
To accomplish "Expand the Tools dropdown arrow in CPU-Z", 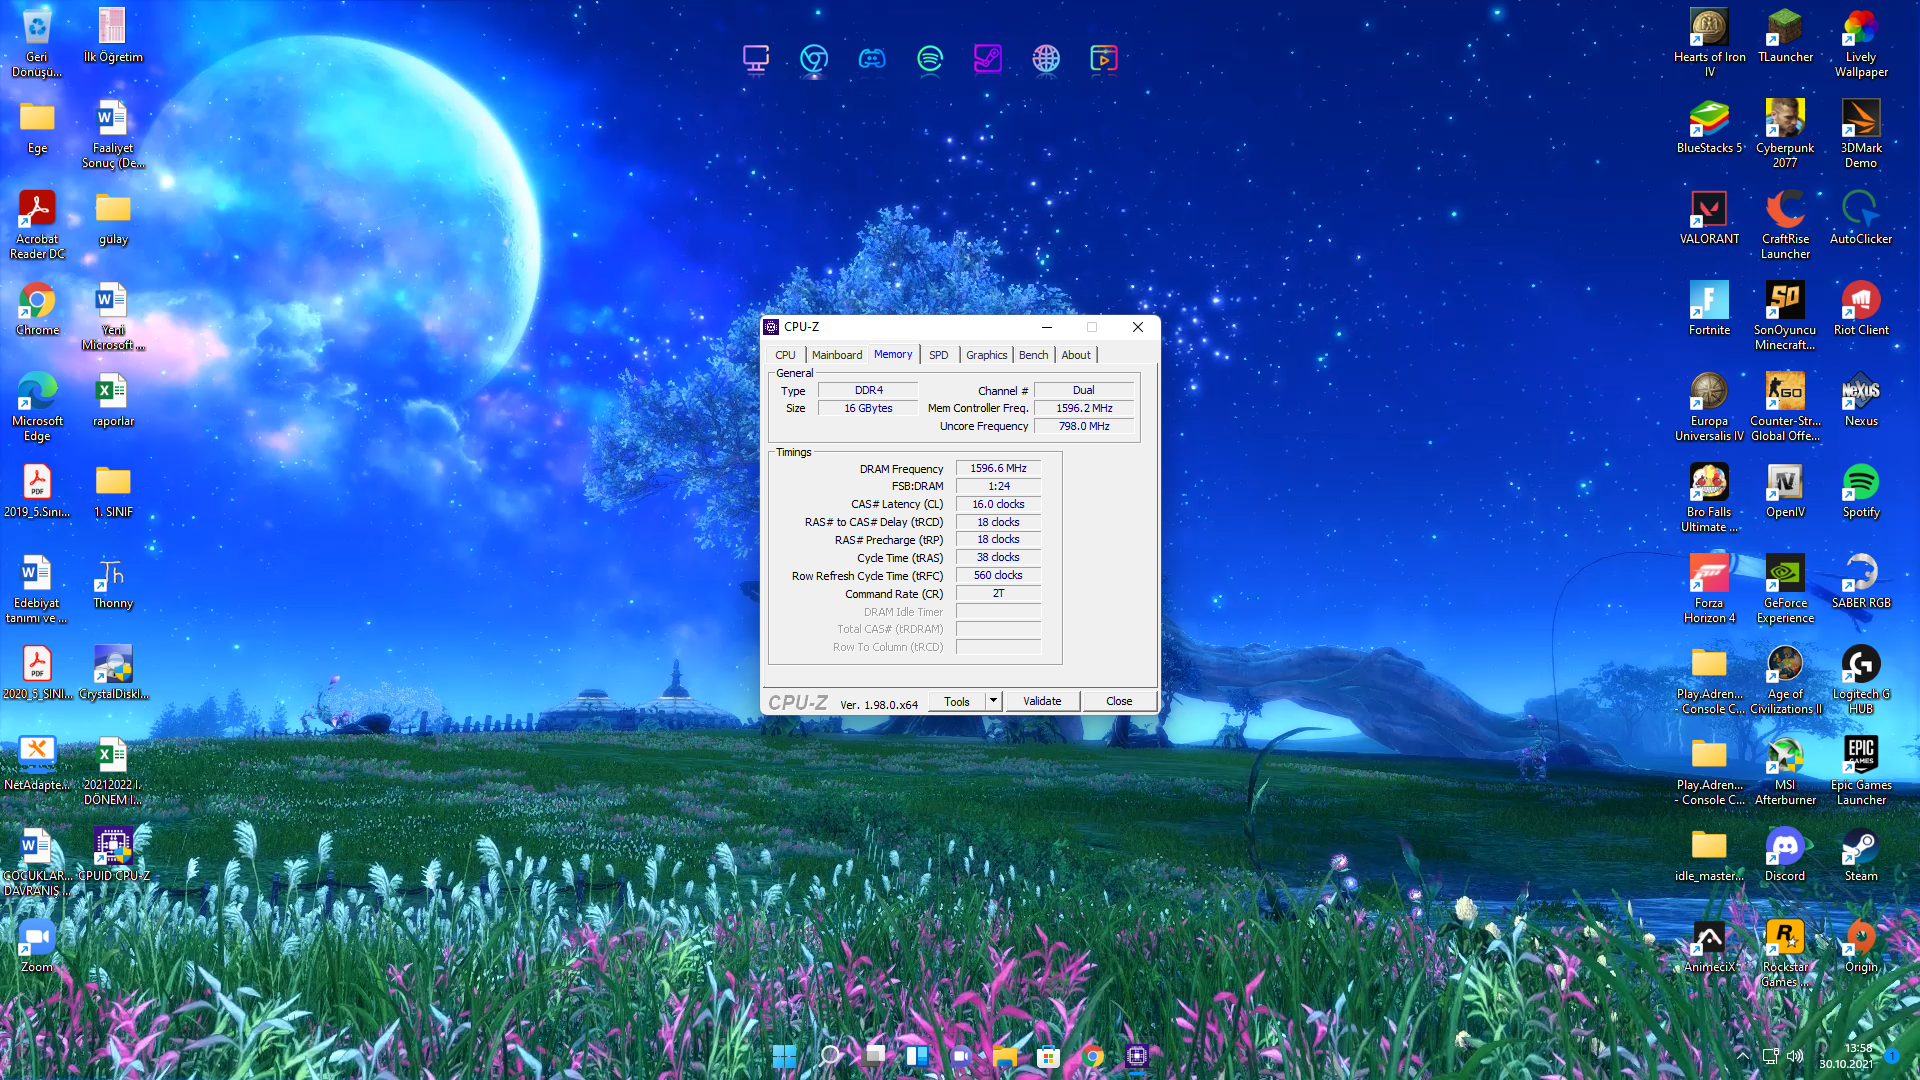I will 993,701.
